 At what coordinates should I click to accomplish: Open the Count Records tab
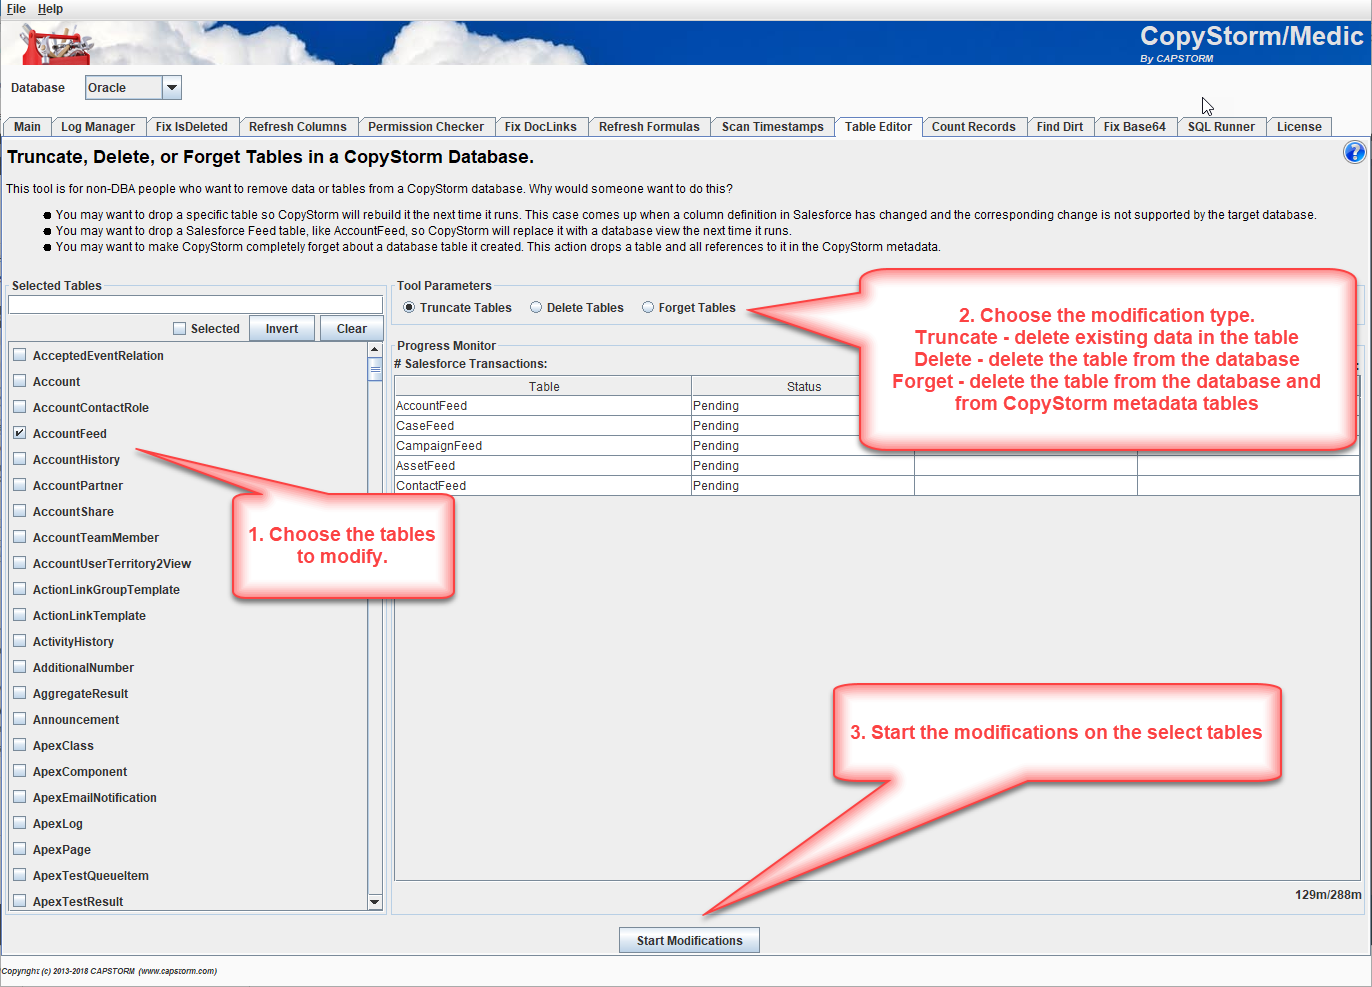pyautogui.click(x=974, y=127)
